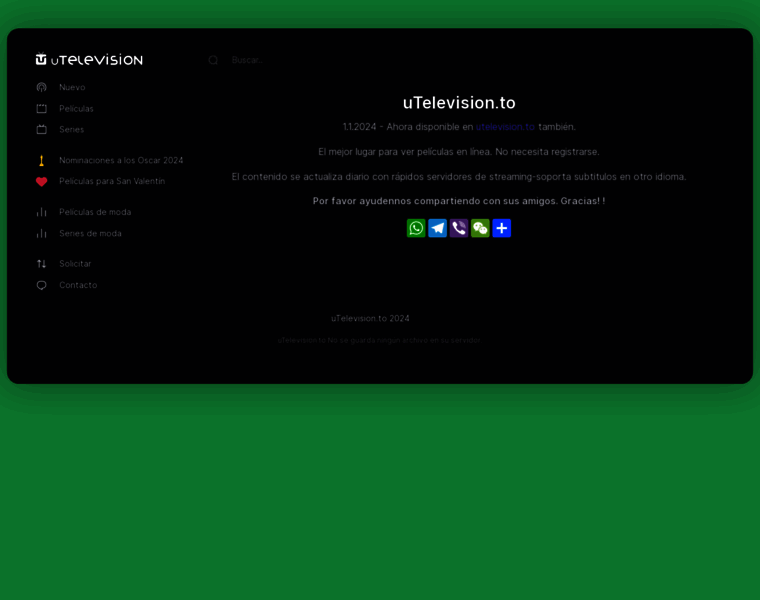
Task: Click the Oscar statuette icon
Action: click(x=42, y=160)
